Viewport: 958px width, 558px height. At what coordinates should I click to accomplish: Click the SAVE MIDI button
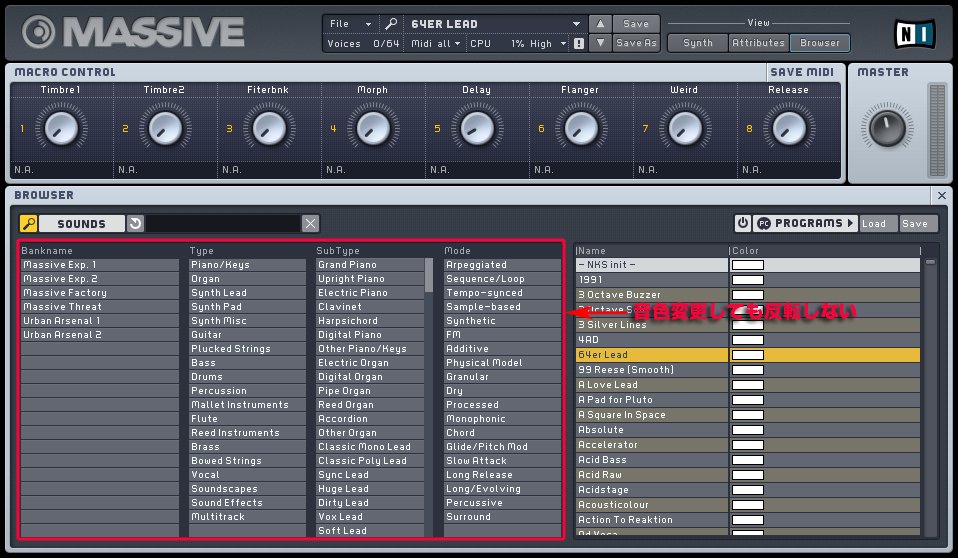click(802, 72)
